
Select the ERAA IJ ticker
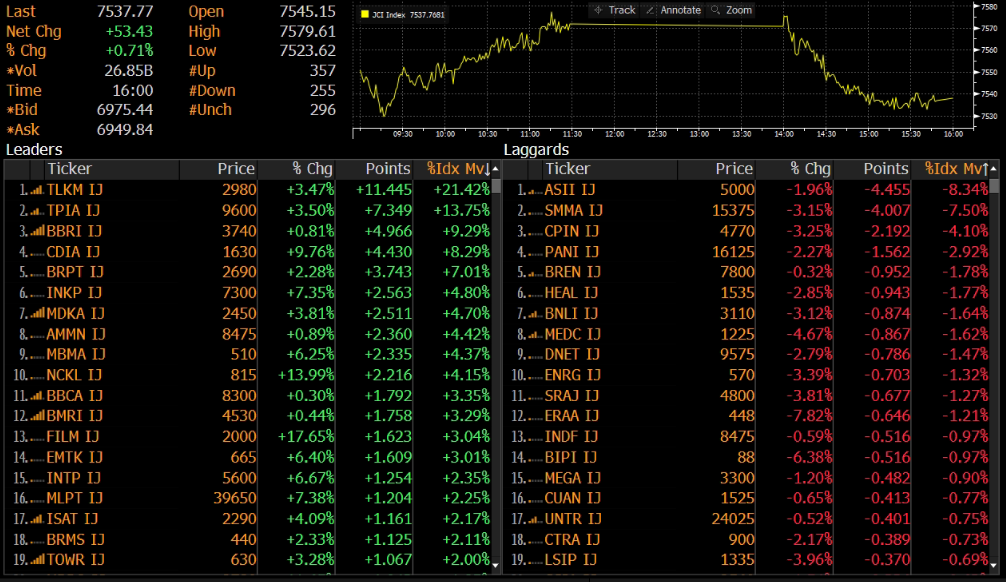[x=572, y=416]
